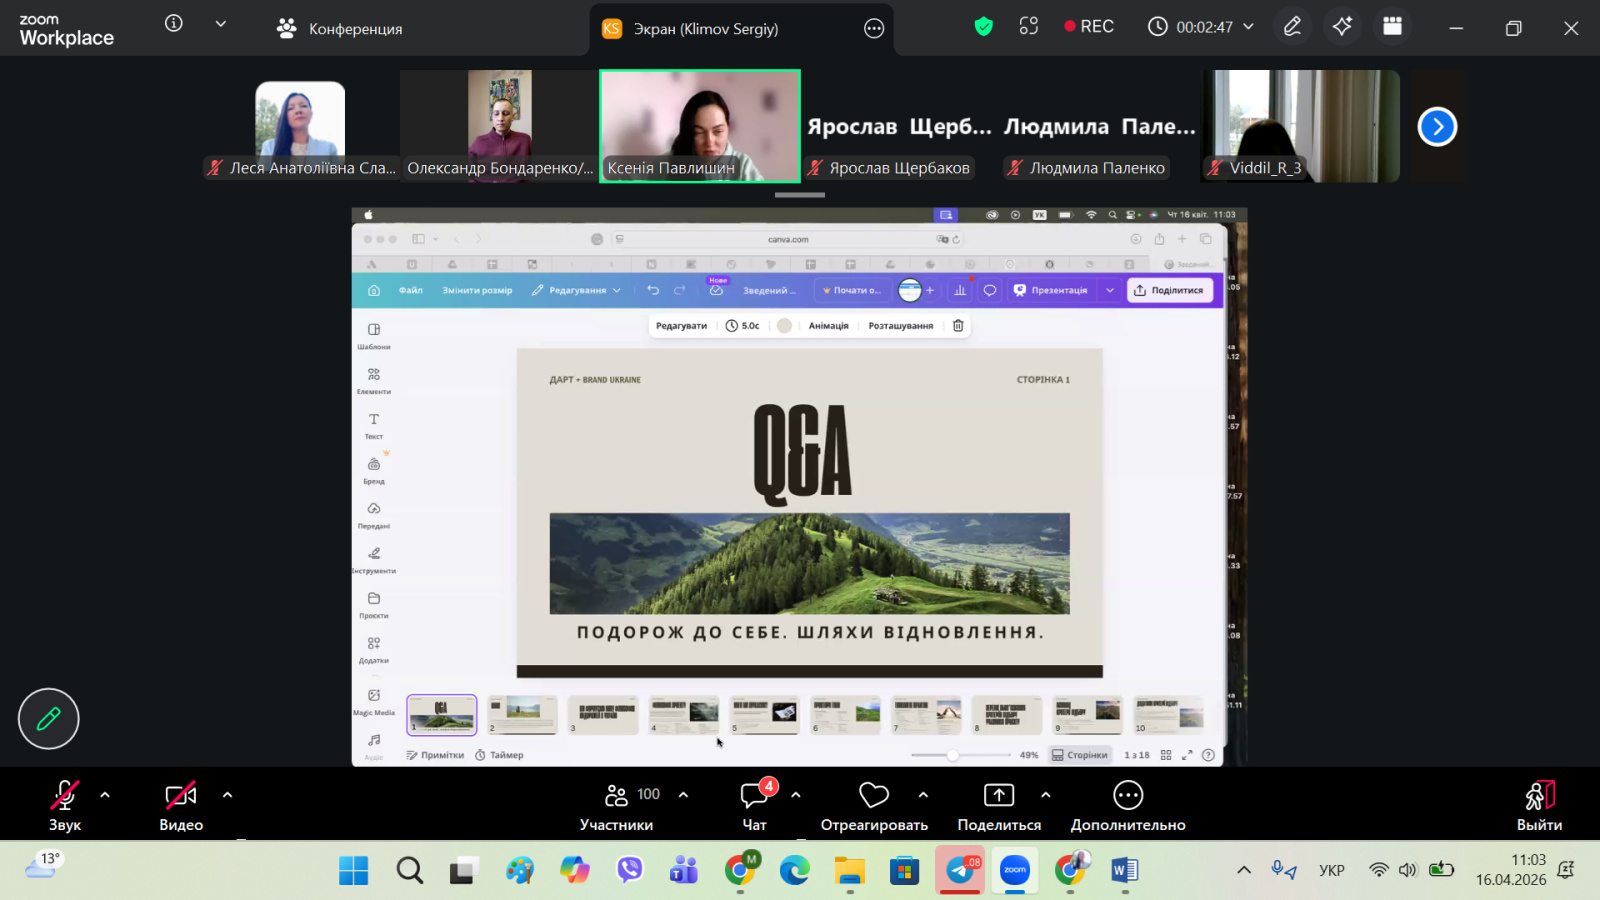Turn on the video camera
The width and height of the screenshot is (1600, 900).
tap(181, 805)
